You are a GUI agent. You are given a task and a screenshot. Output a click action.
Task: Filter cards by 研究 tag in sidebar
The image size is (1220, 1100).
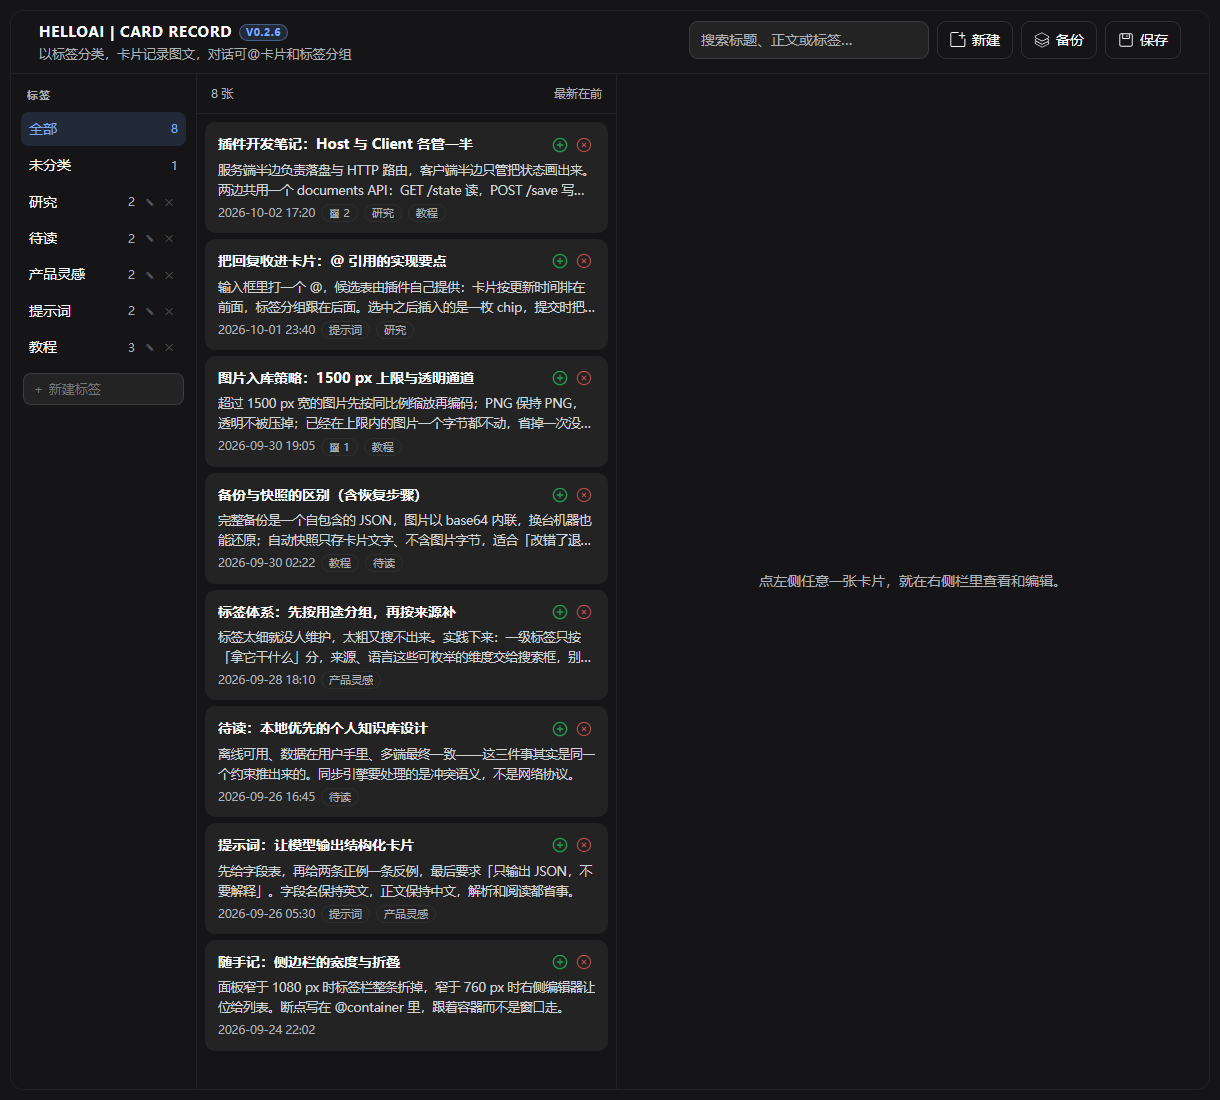(43, 202)
